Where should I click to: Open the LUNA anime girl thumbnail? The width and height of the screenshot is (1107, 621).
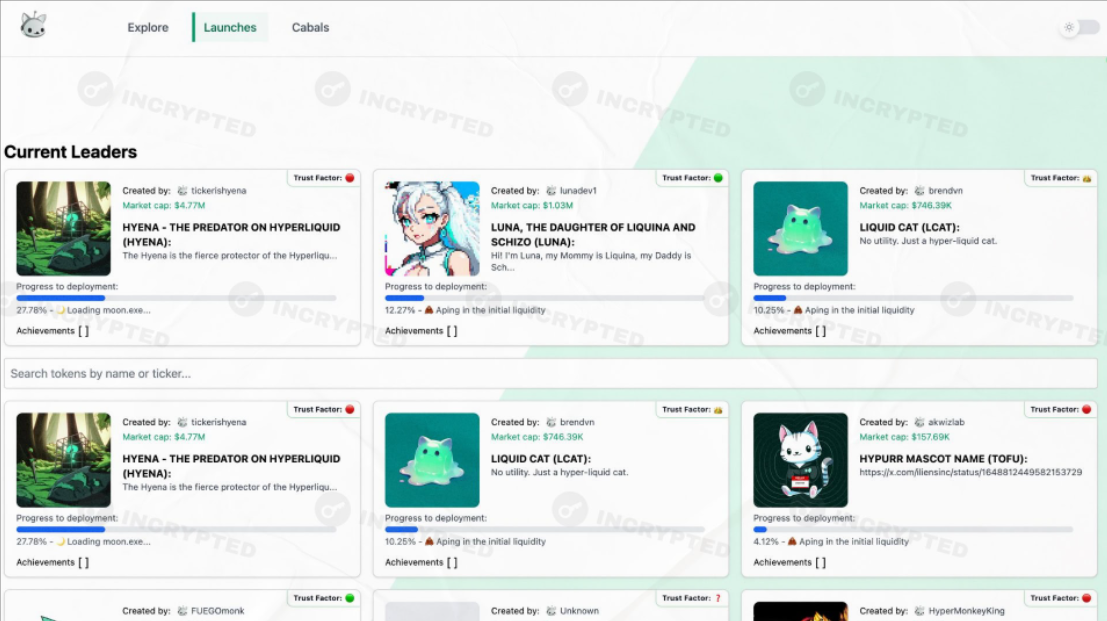432,229
